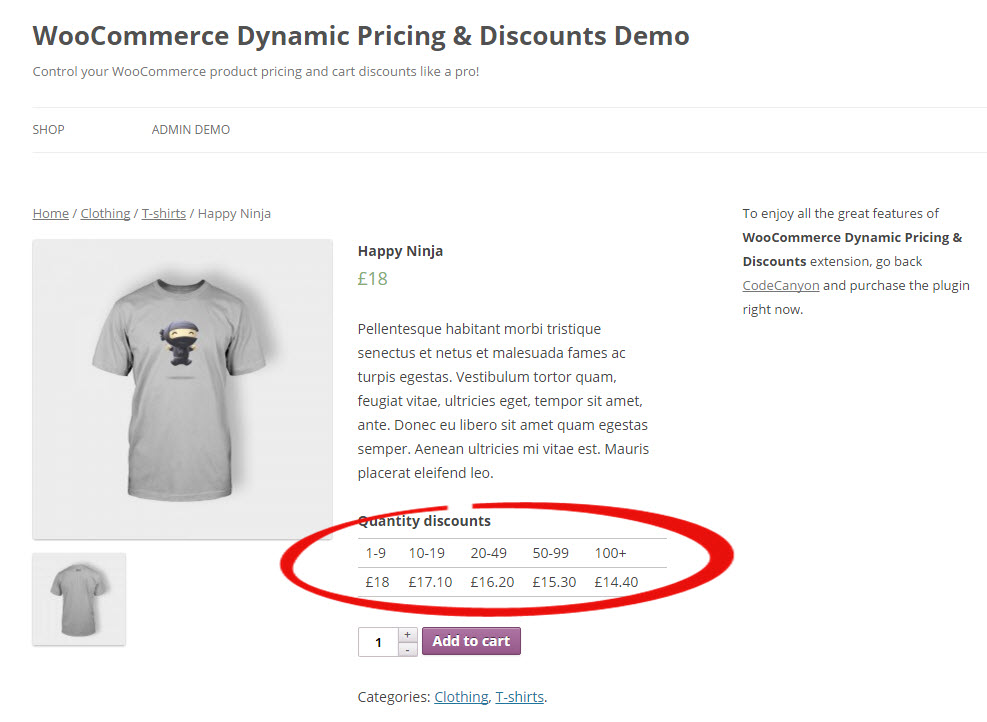Image resolution: width=987 pixels, height=722 pixels.
Task: Click the main Happy Ninja t-shirt image
Action: tap(182, 389)
